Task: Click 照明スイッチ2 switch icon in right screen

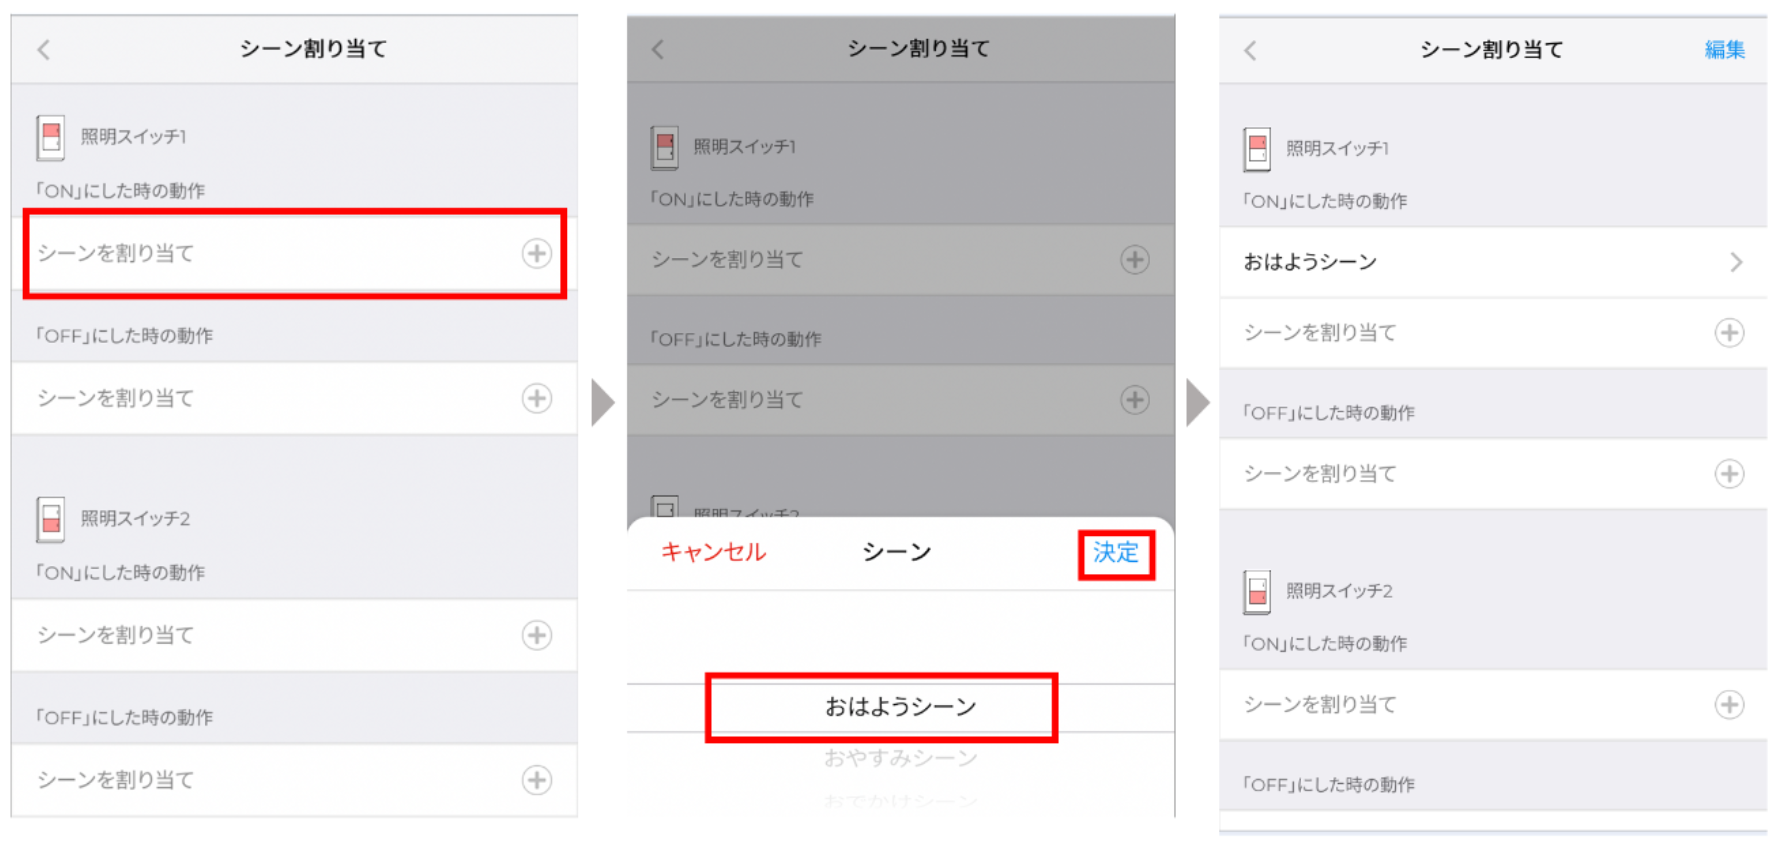Action: point(1257,592)
